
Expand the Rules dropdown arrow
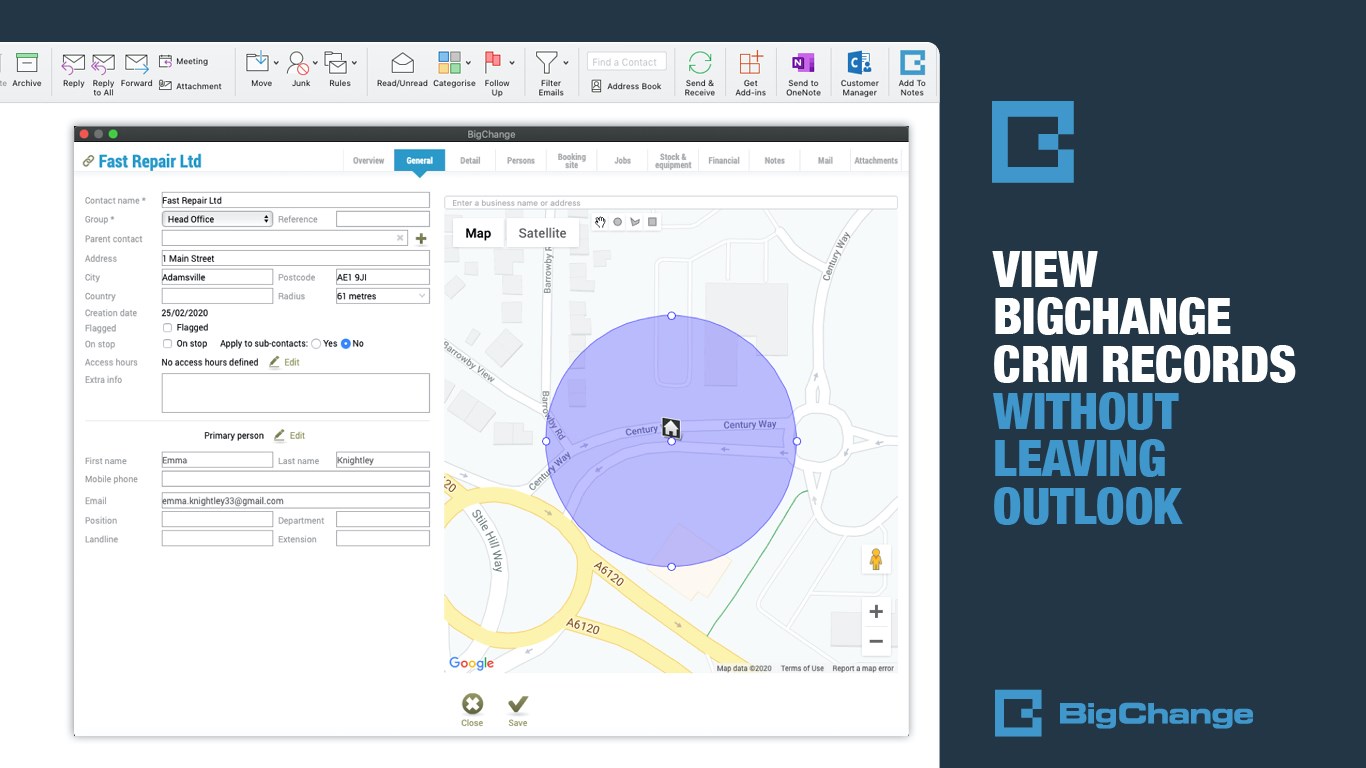click(354, 62)
